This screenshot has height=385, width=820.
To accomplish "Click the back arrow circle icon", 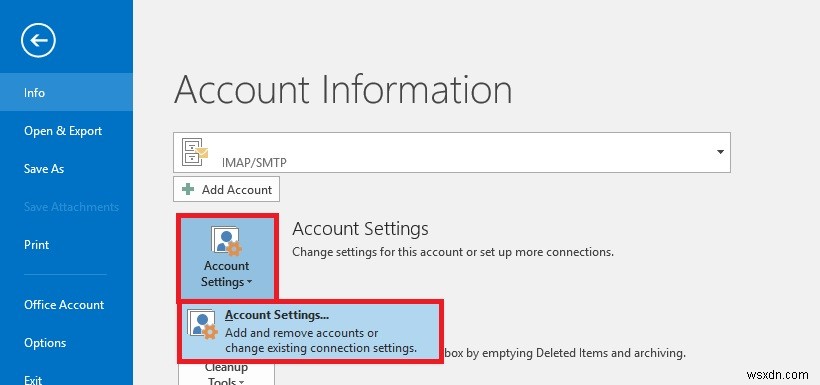I will tap(38, 40).
